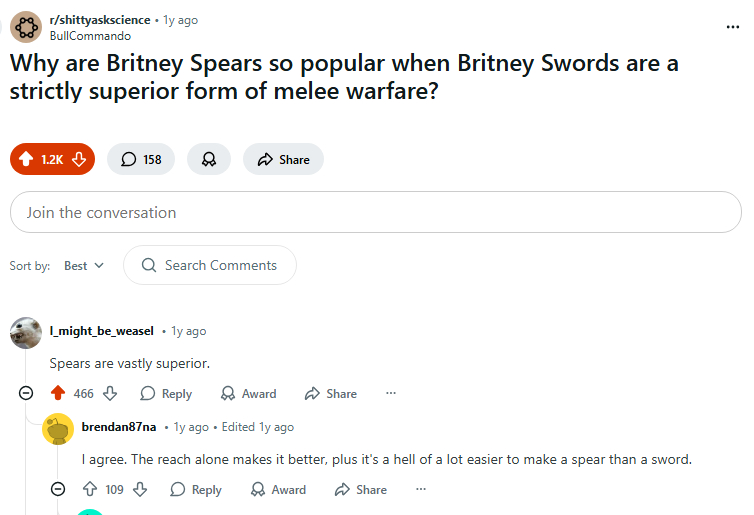
Task: Reply to I_might_be_weasel's comment
Action: [x=166, y=394]
